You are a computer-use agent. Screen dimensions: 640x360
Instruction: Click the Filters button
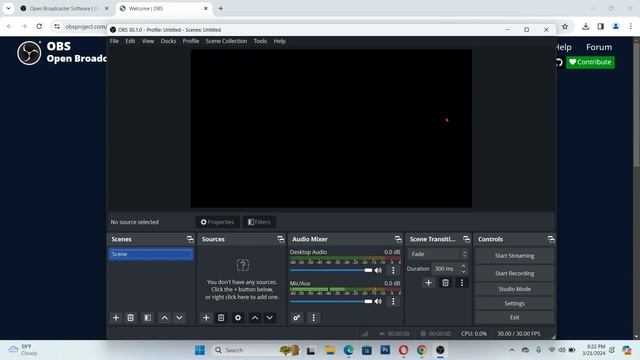point(259,222)
